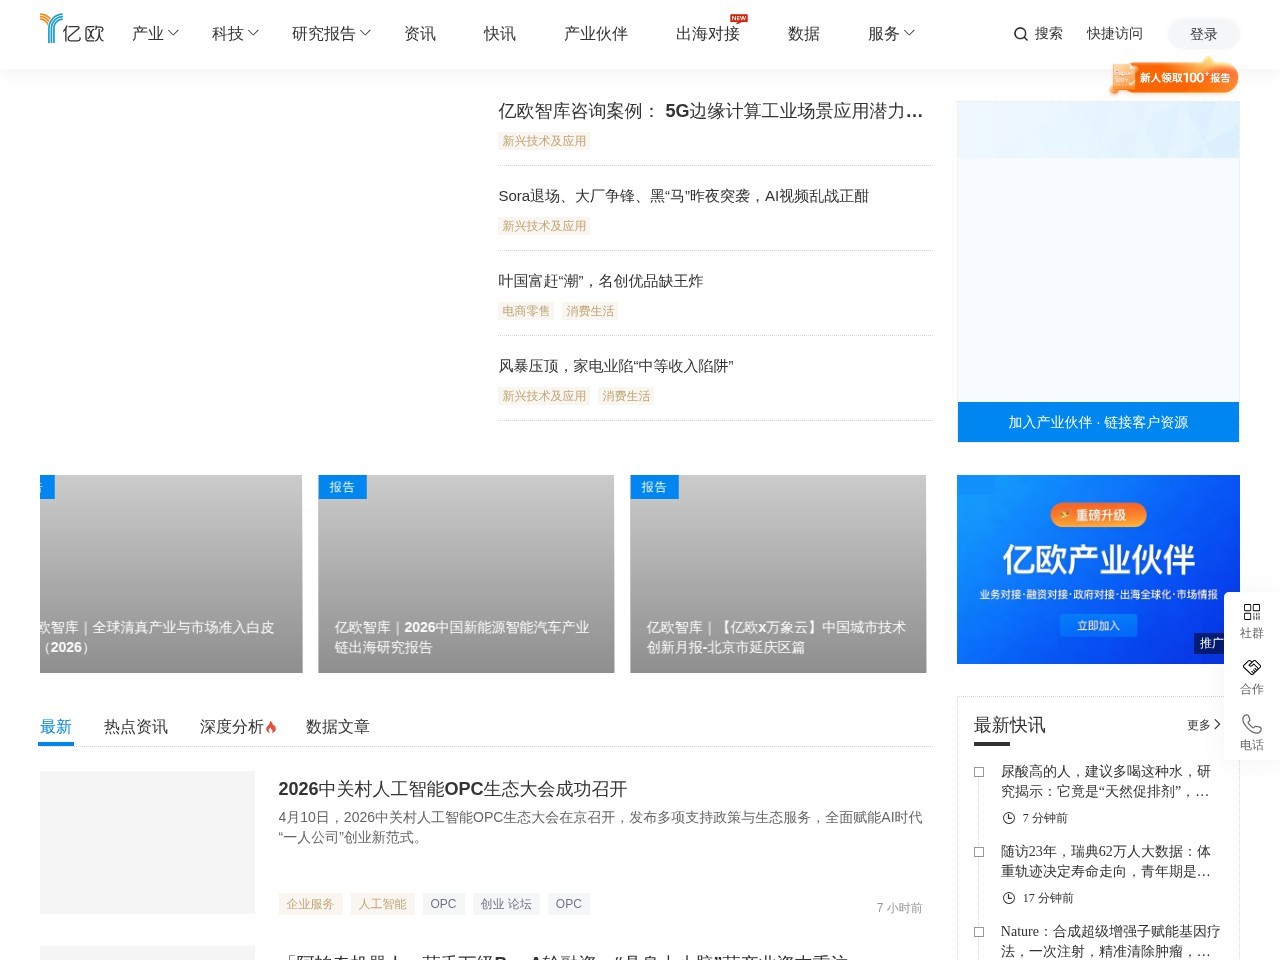This screenshot has height=960, width=1280.
Task: Open 社群 from the right sidebar
Action: click(x=1251, y=621)
